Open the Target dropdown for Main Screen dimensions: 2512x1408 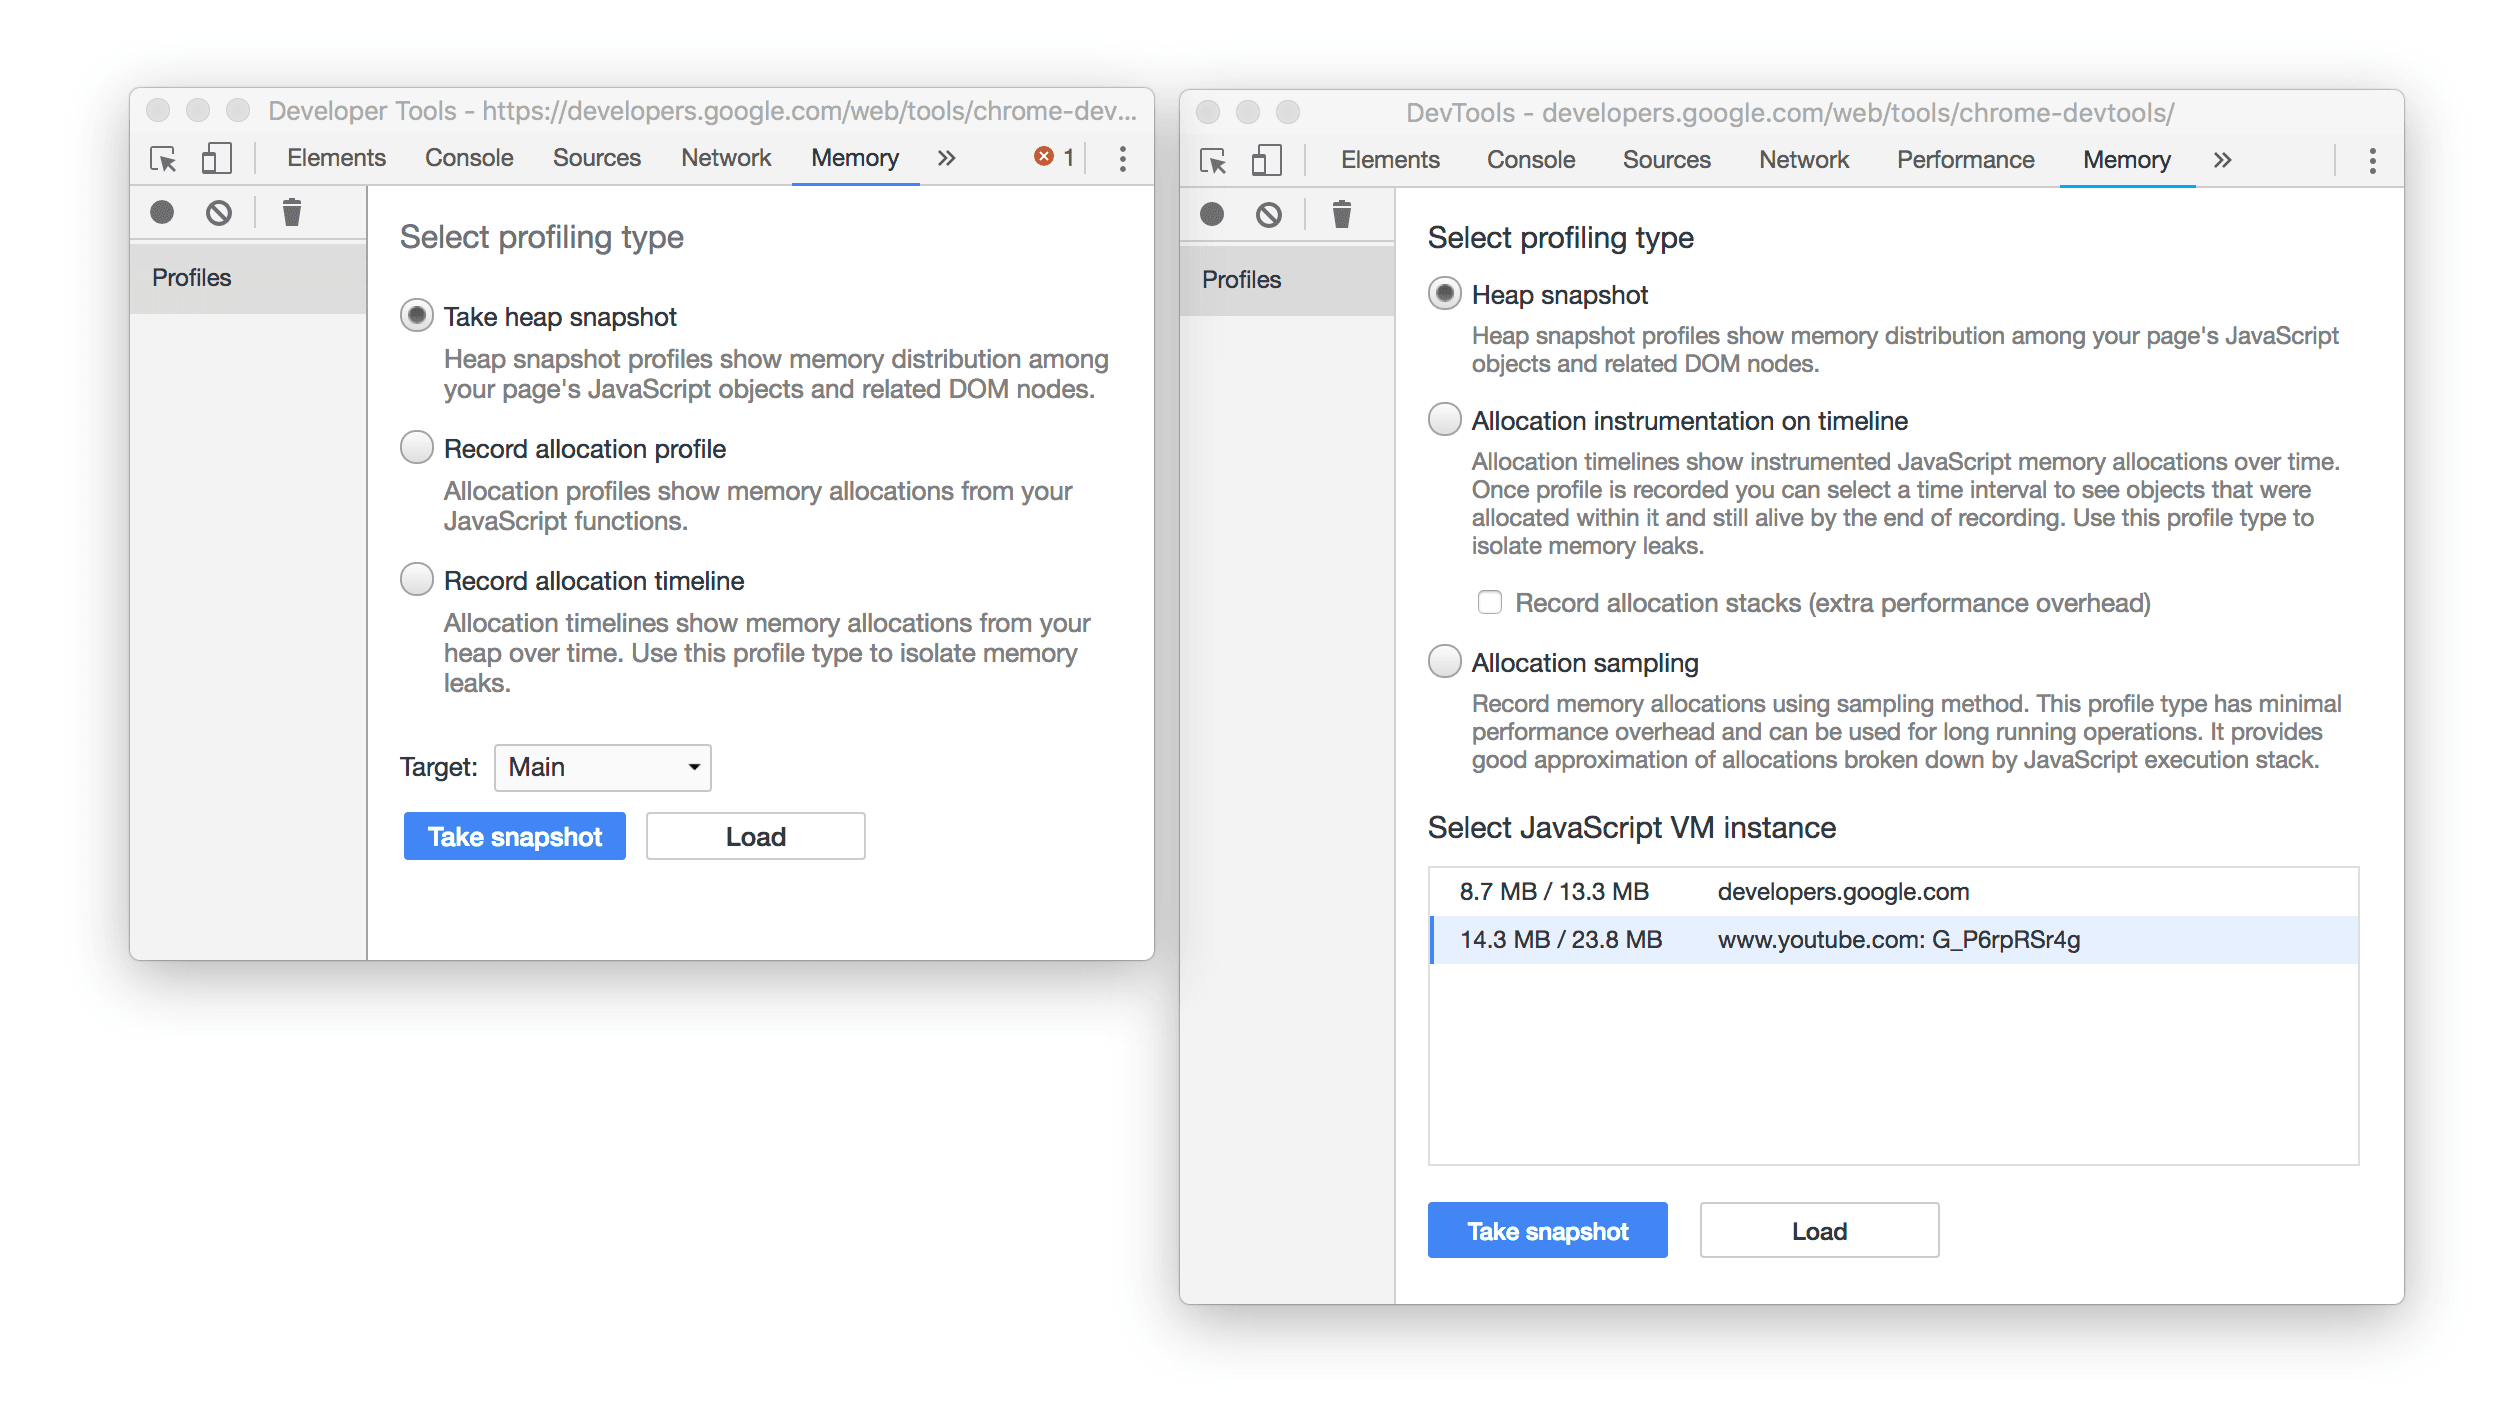click(600, 766)
